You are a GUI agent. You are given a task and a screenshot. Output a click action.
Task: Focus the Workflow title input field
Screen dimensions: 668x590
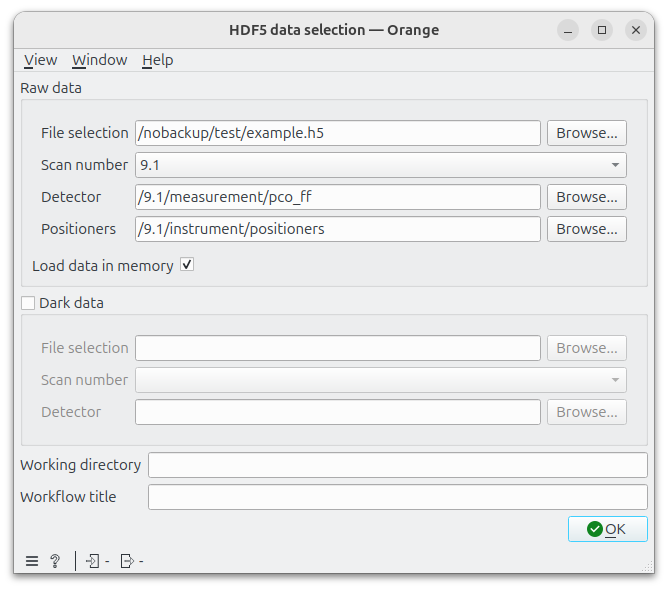coord(398,497)
